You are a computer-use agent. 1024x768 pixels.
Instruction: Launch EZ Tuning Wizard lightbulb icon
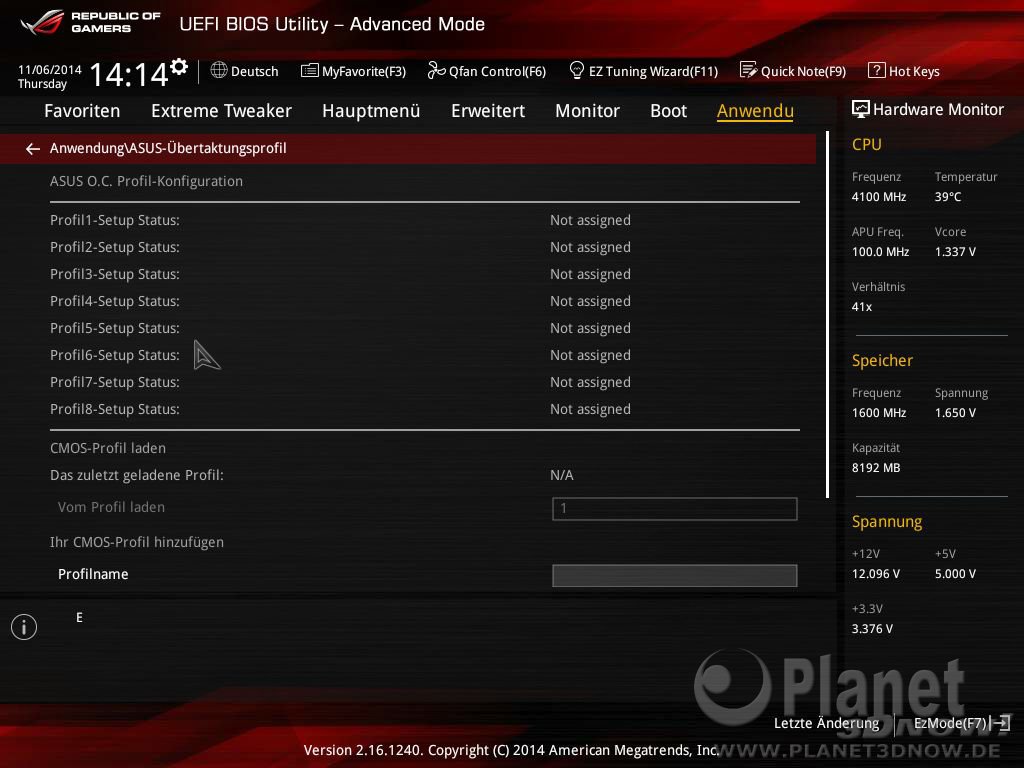coord(577,70)
